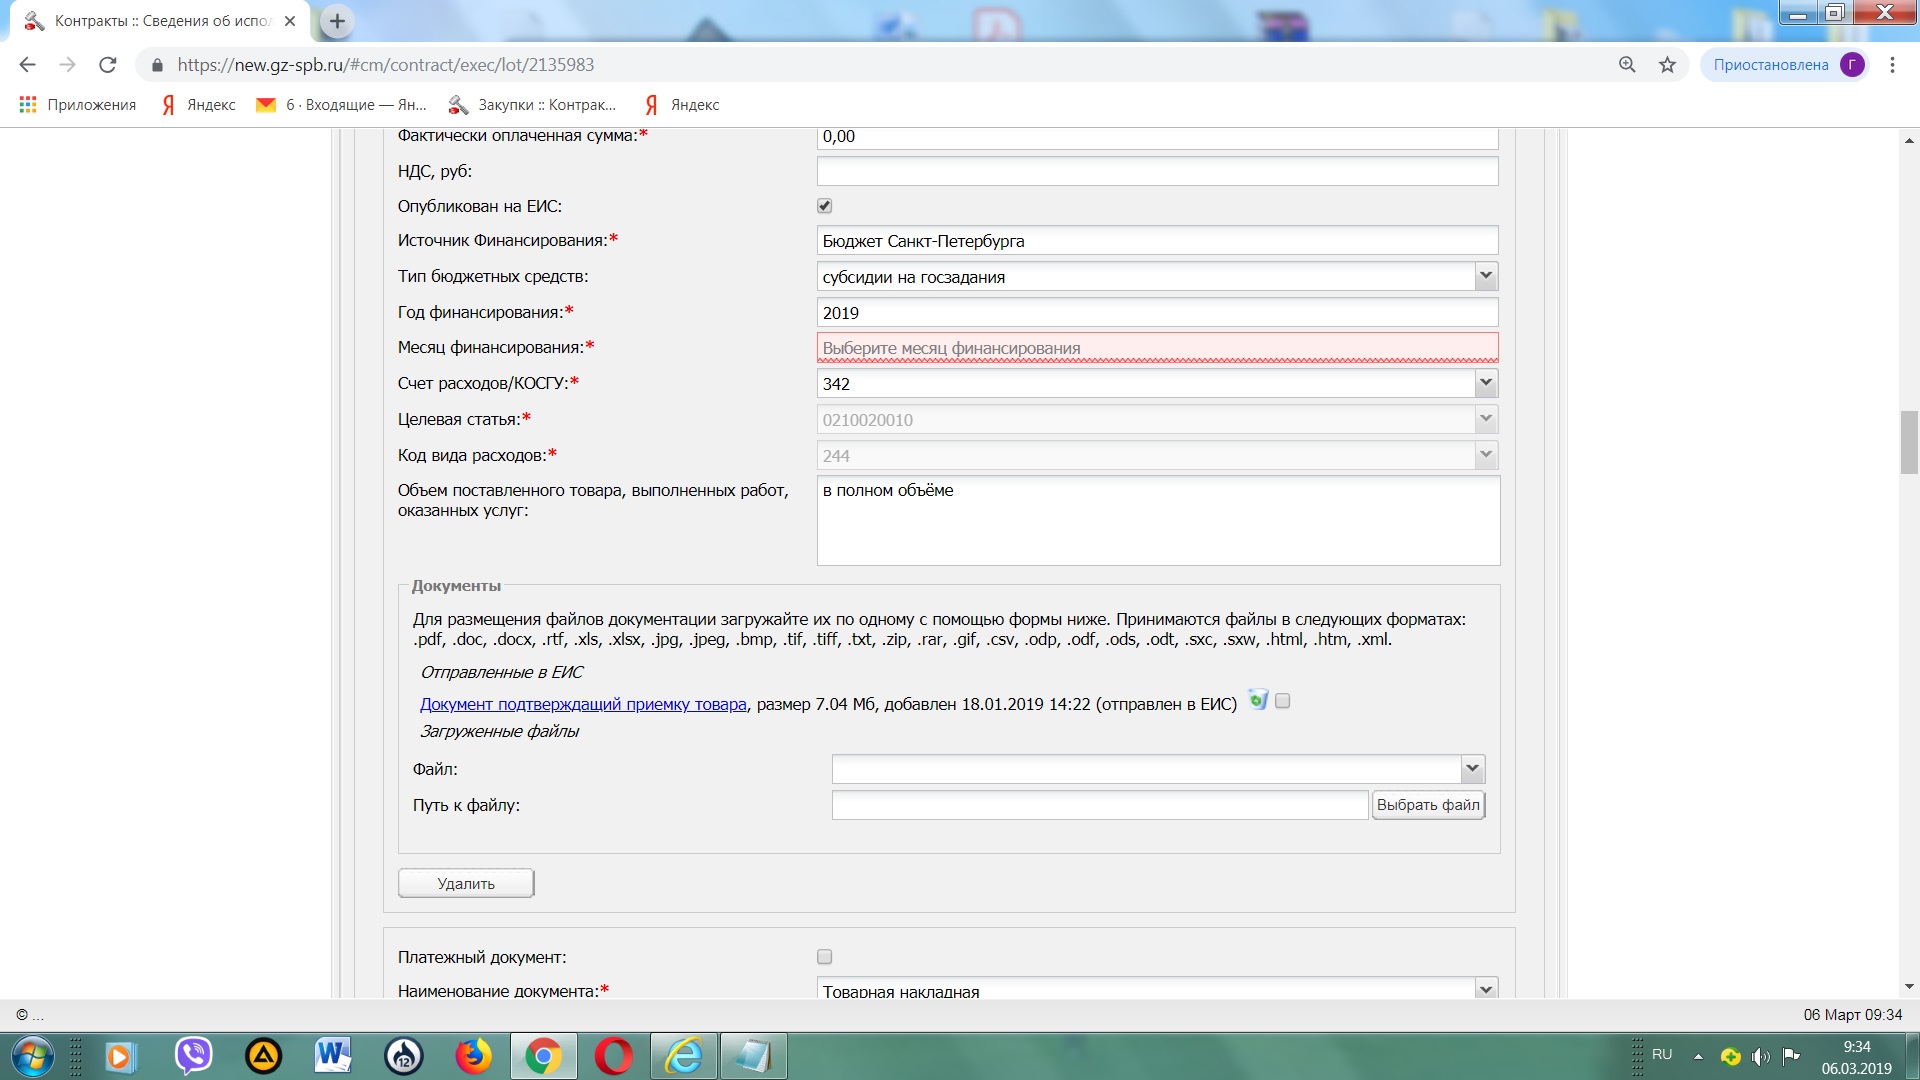Expand the Файл dropdown list
This screenshot has width=1920, height=1080.
1471,769
